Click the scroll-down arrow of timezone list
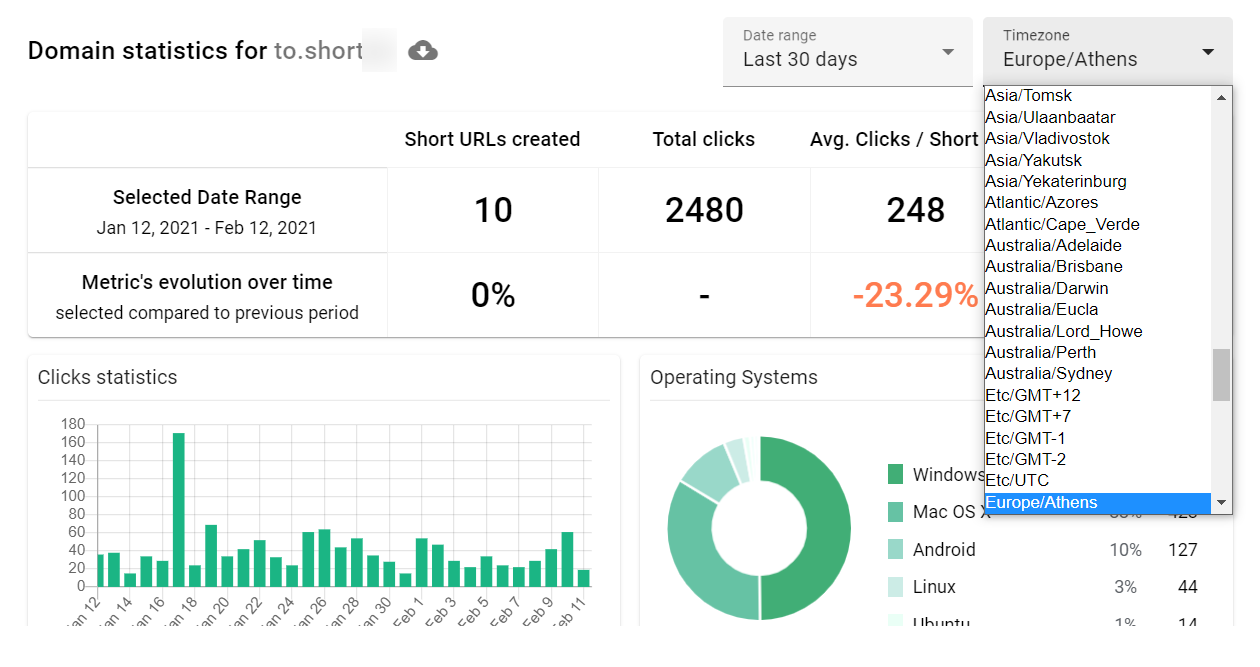1260x667 pixels. tap(1221, 503)
